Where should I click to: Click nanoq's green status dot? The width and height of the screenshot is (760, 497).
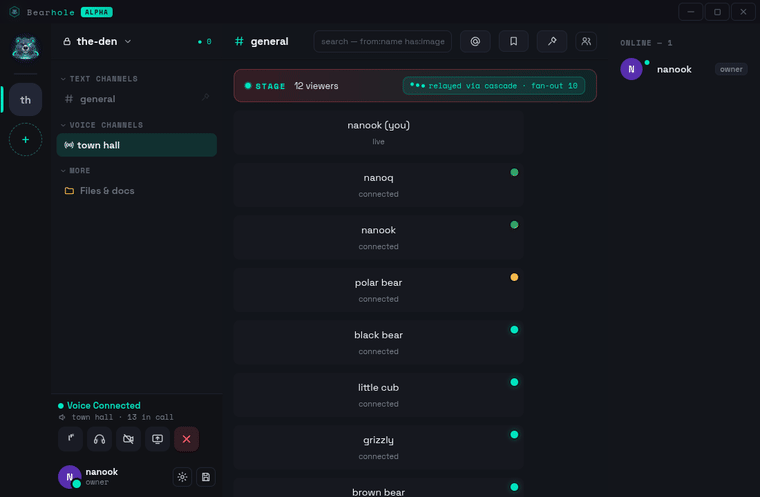tap(514, 172)
